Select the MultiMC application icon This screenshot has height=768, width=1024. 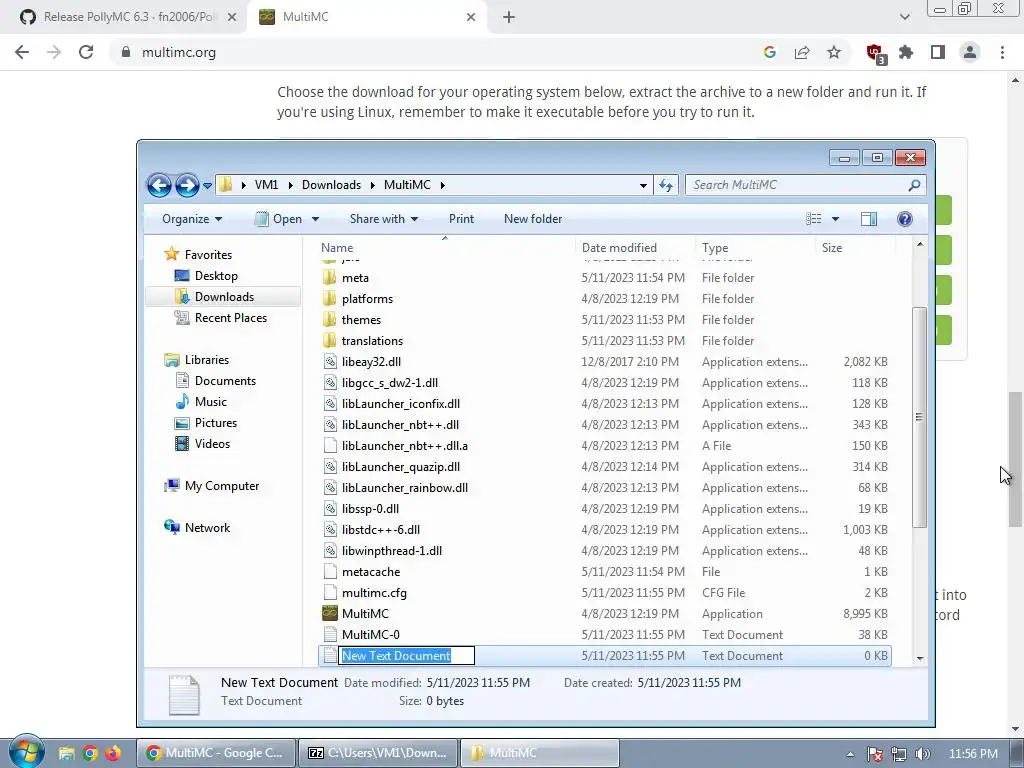(x=330, y=613)
